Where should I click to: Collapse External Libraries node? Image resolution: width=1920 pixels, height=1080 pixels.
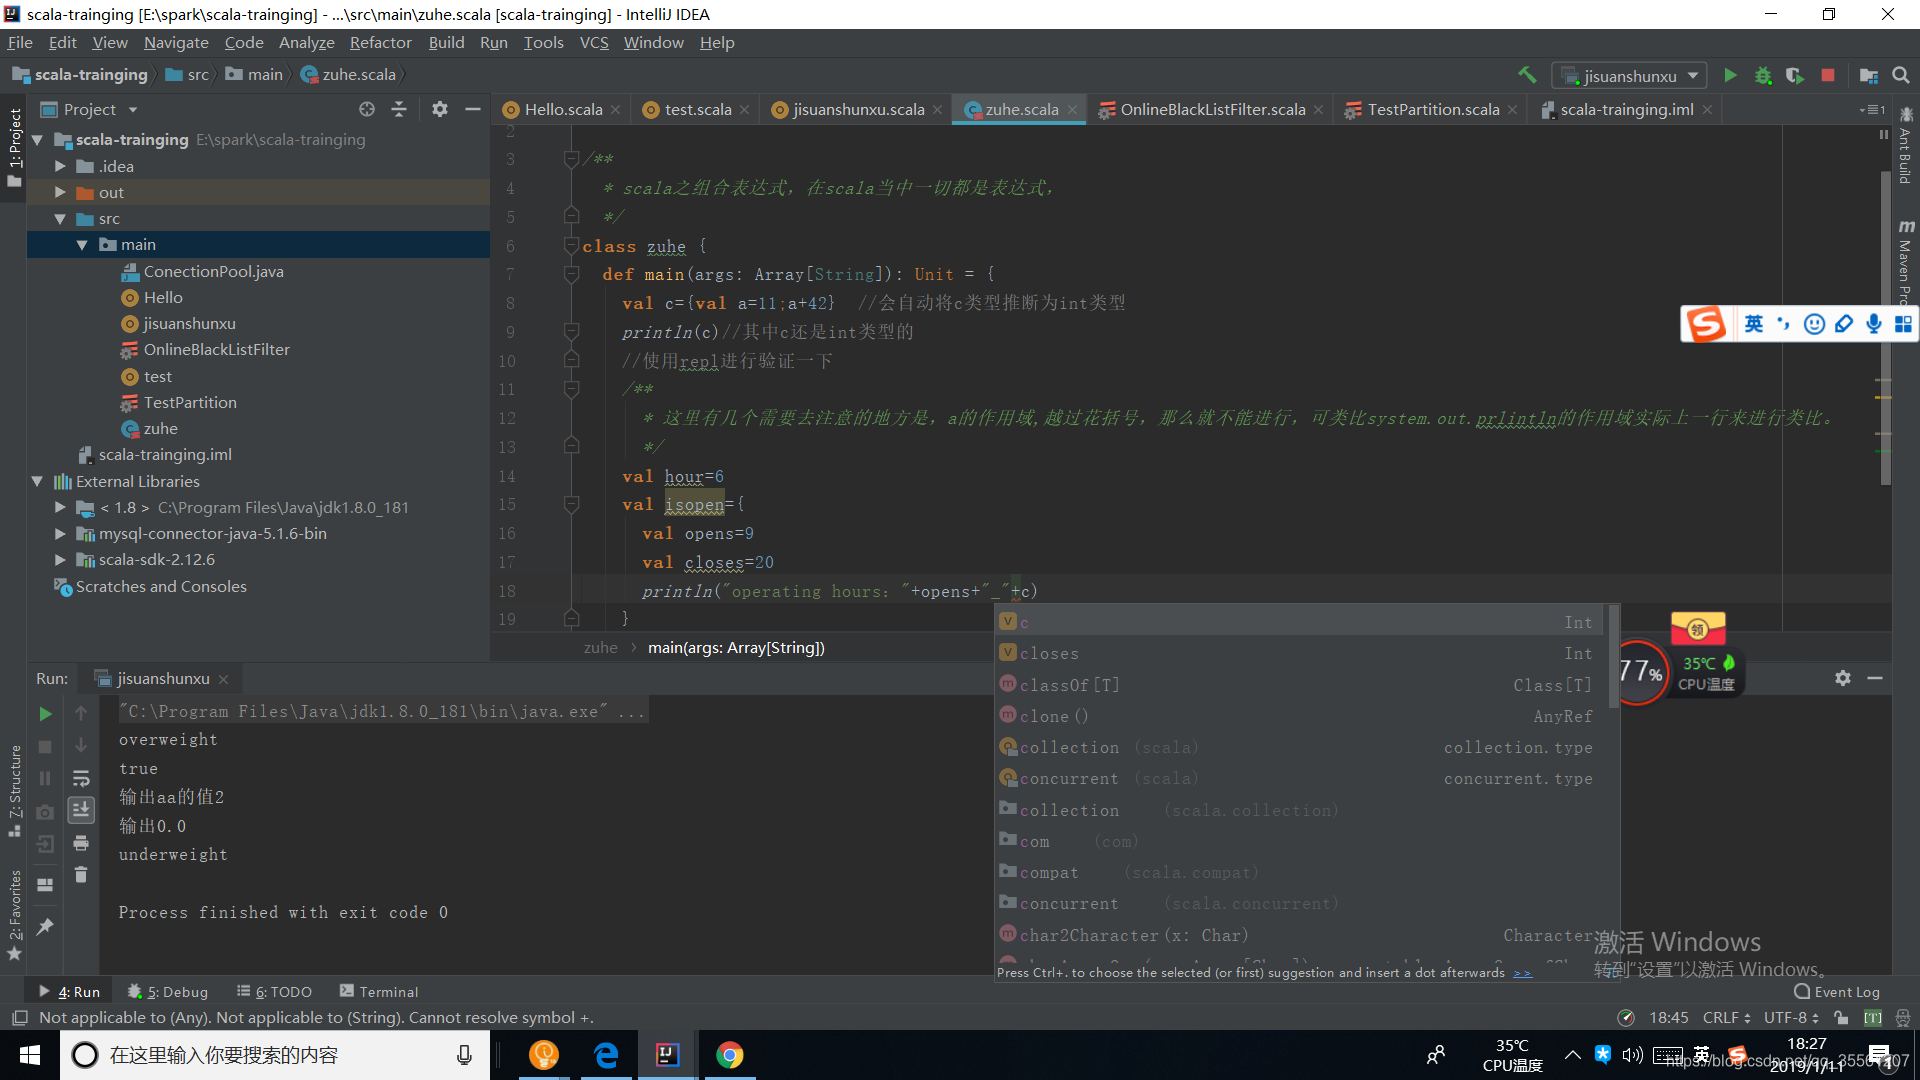pos(38,482)
